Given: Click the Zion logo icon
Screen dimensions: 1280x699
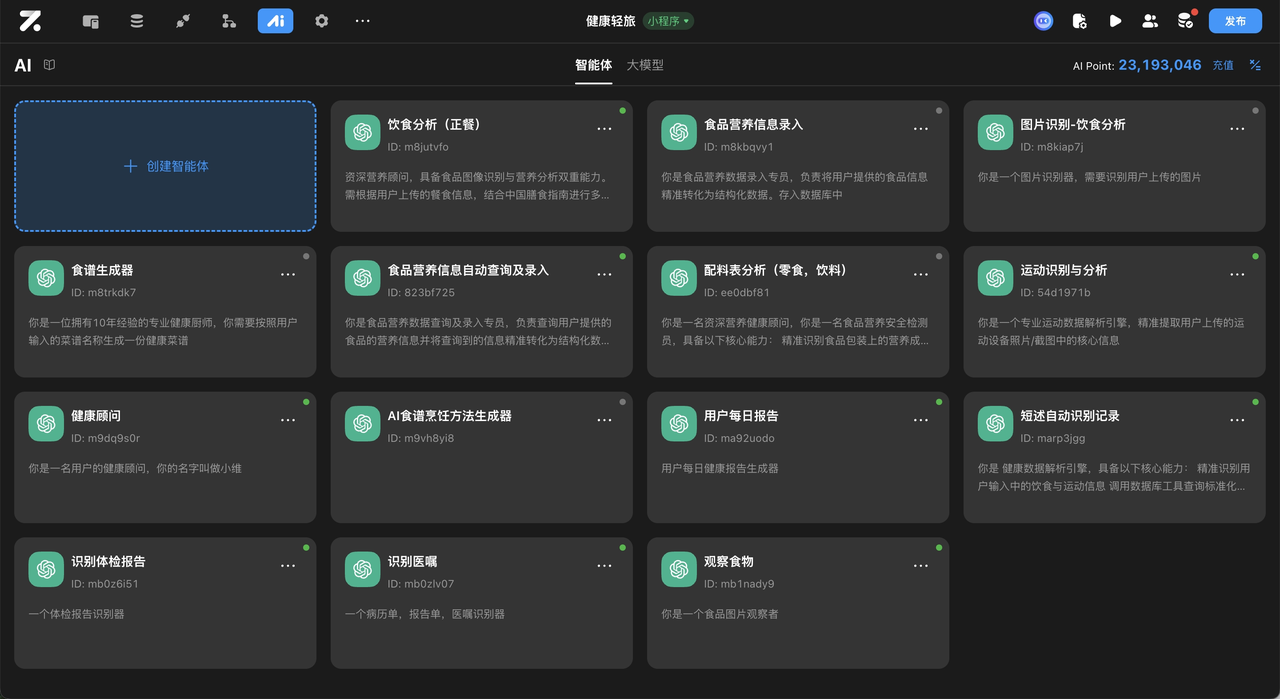Looking at the screenshot, I should 30,21.
